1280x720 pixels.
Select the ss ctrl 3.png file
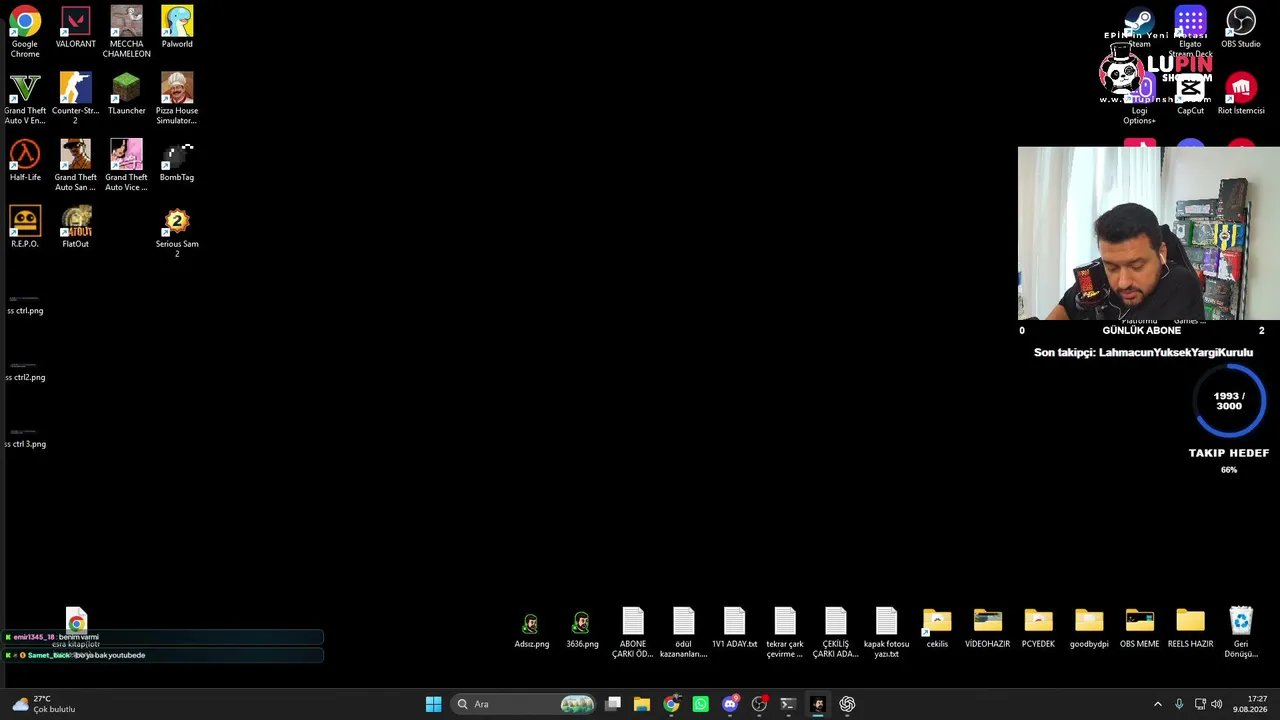pos(25,438)
